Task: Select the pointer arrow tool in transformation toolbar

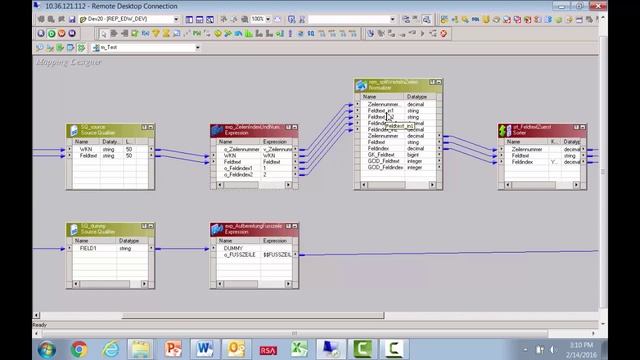Action: coord(104,34)
